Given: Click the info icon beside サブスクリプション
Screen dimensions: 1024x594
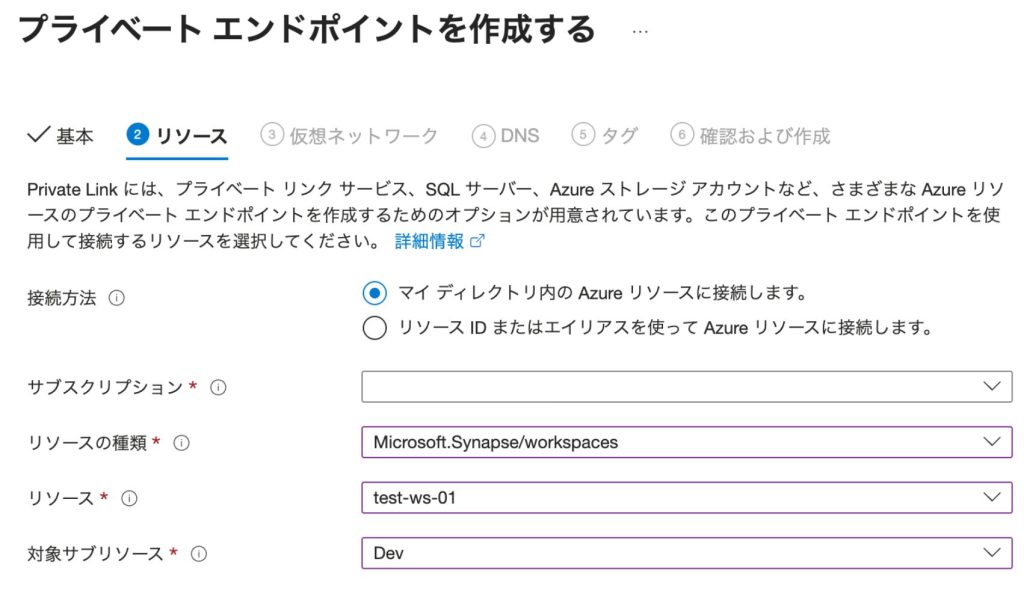Looking at the screenshot, I should pos(218,388).
